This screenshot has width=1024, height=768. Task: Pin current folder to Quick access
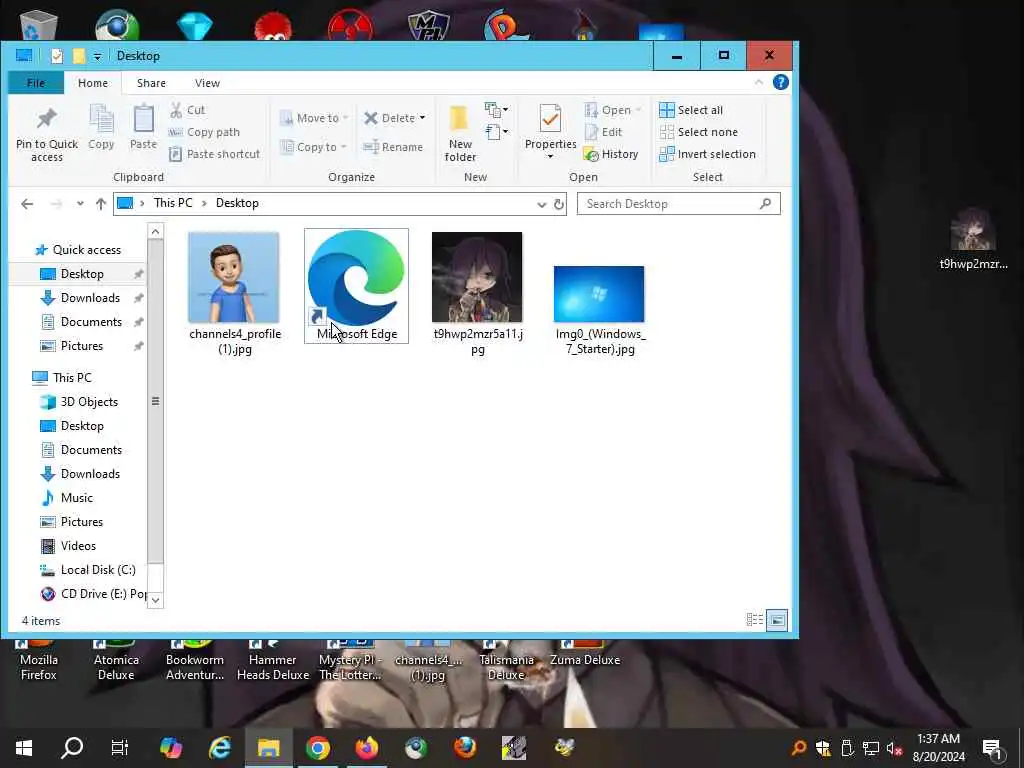pyautogui.click(x=46, y=134)
